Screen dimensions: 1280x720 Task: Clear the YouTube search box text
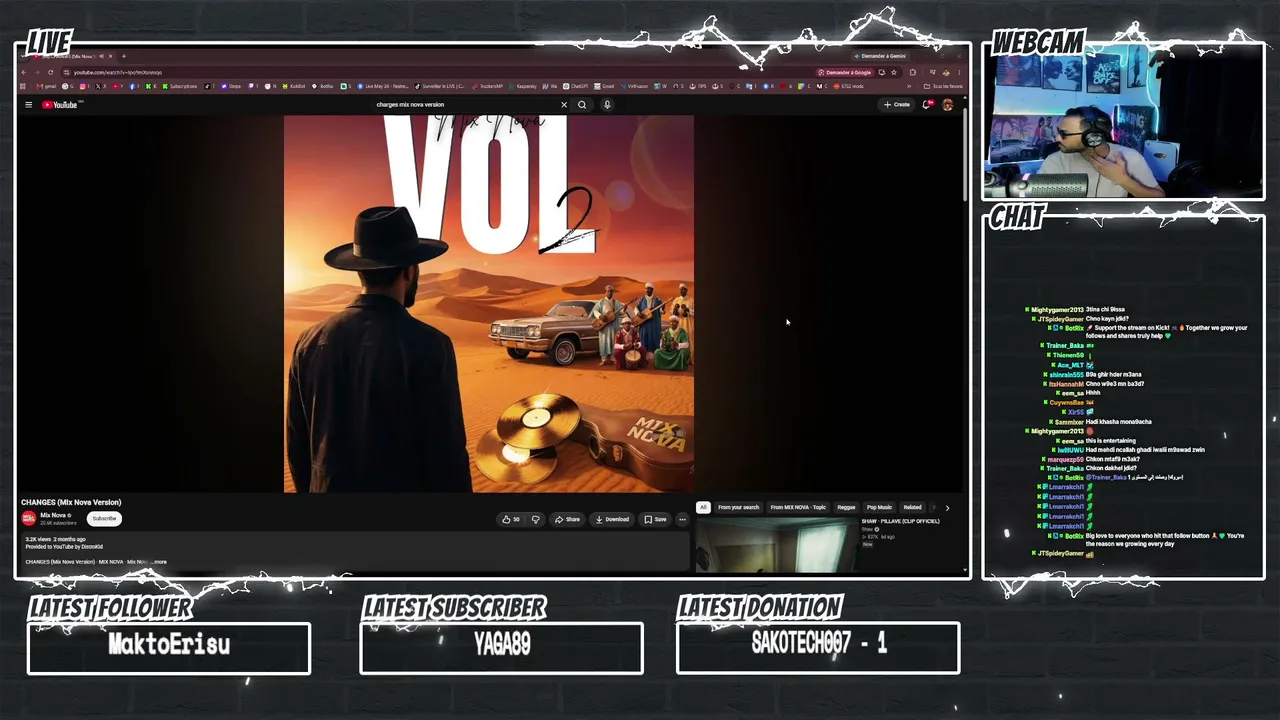tap(564, 105)
